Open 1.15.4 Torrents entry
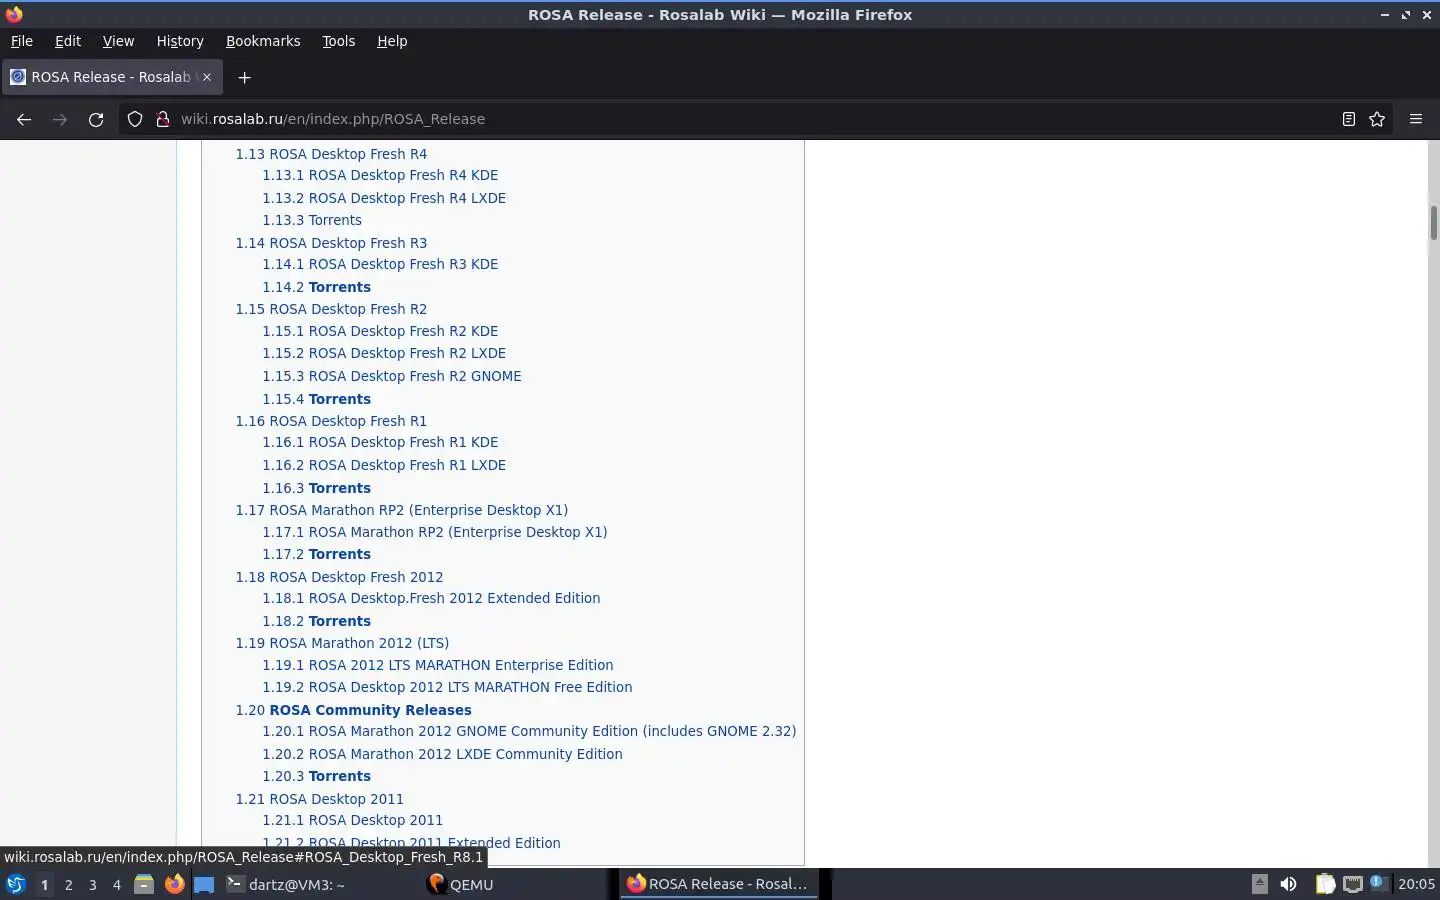This screenshot has height=900, width=1440. pos(316,399)
